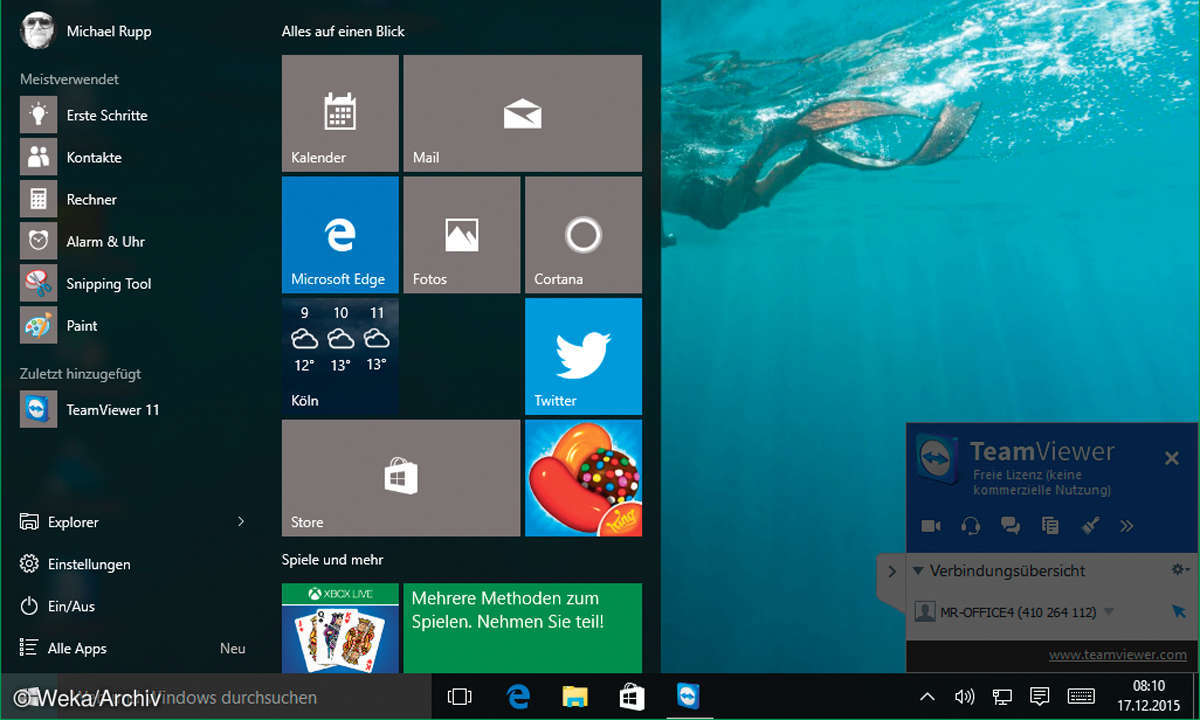The image size is (1200, 720).
Task: Close the TeamViewer panel
Action: pos(1172,458)
